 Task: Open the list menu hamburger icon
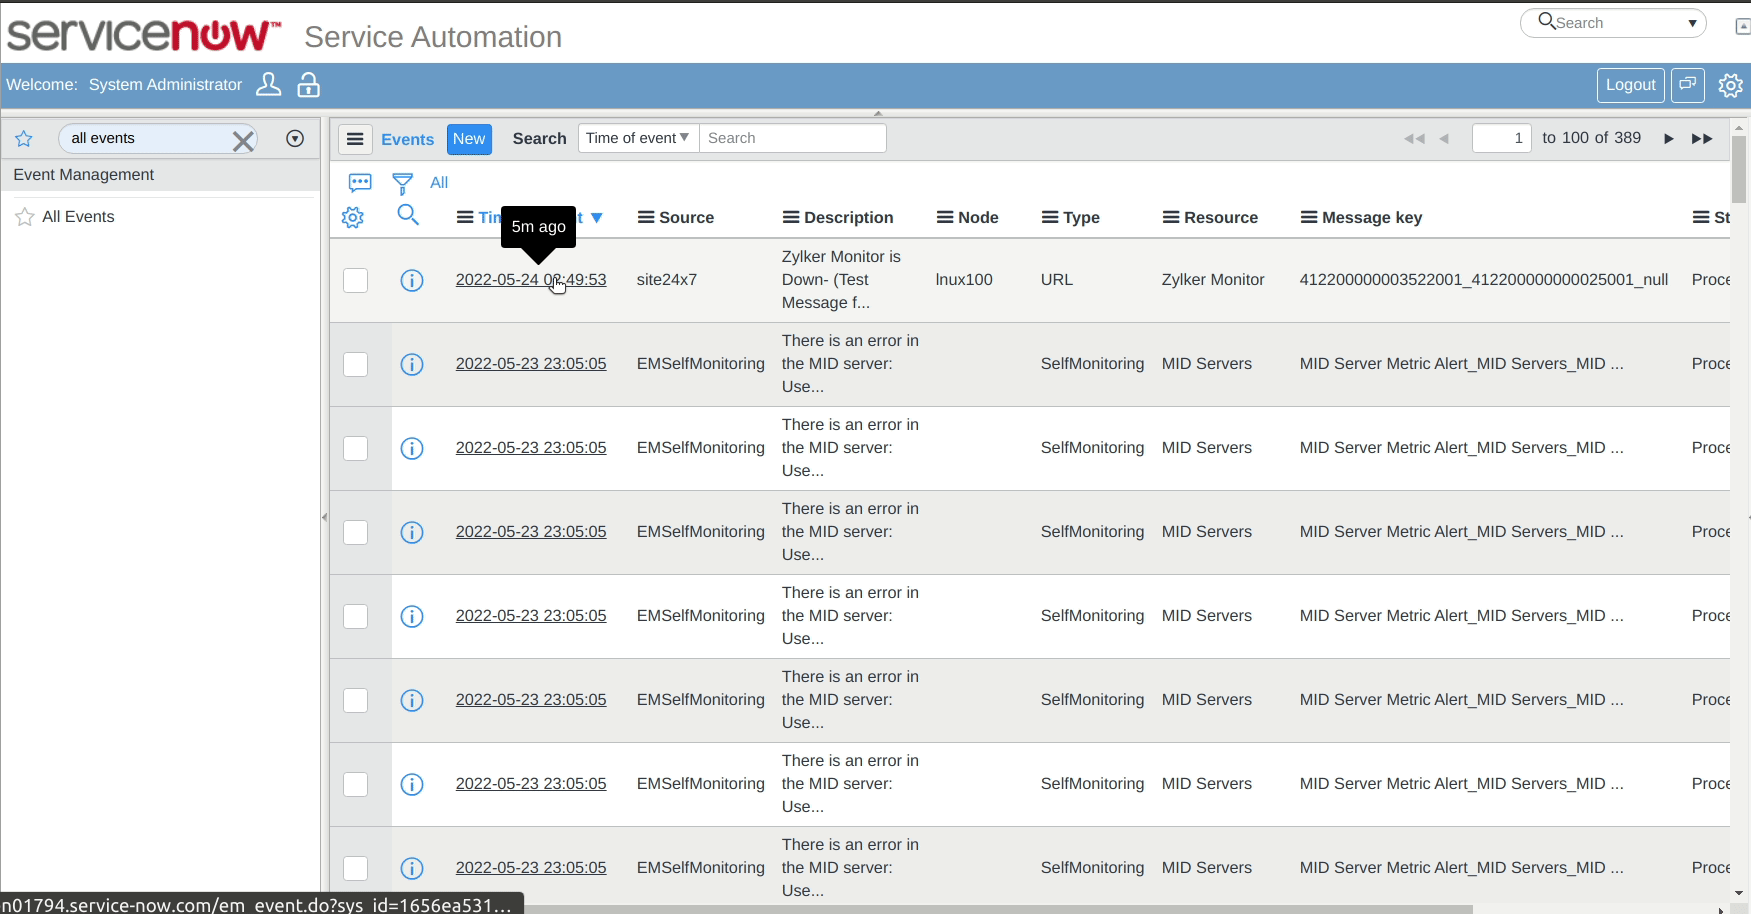[355, 139]
